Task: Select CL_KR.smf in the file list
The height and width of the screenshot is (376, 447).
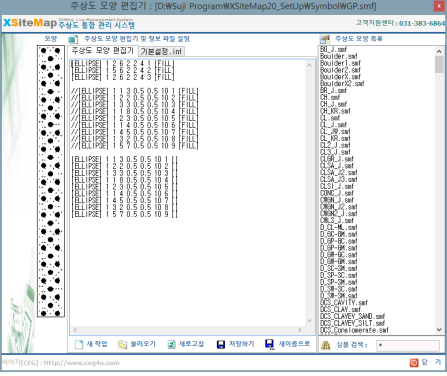Action: 335,138
